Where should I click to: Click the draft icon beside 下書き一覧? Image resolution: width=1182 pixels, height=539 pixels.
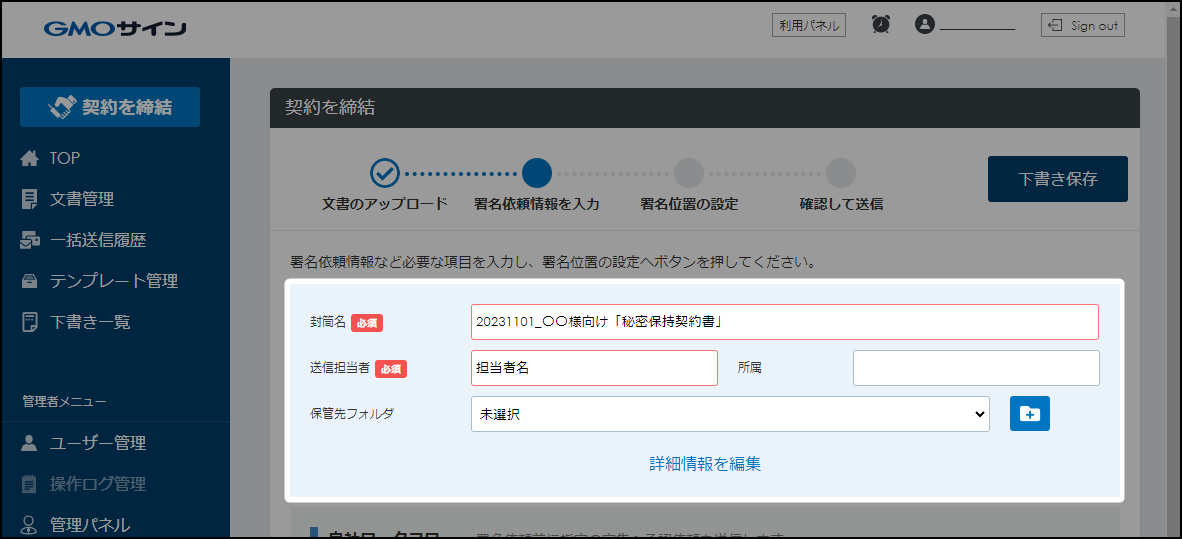(x=30, y=322)
